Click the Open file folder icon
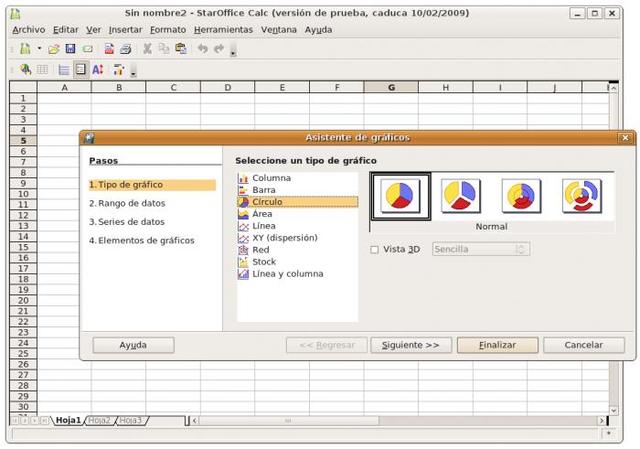 coord(53,49)
